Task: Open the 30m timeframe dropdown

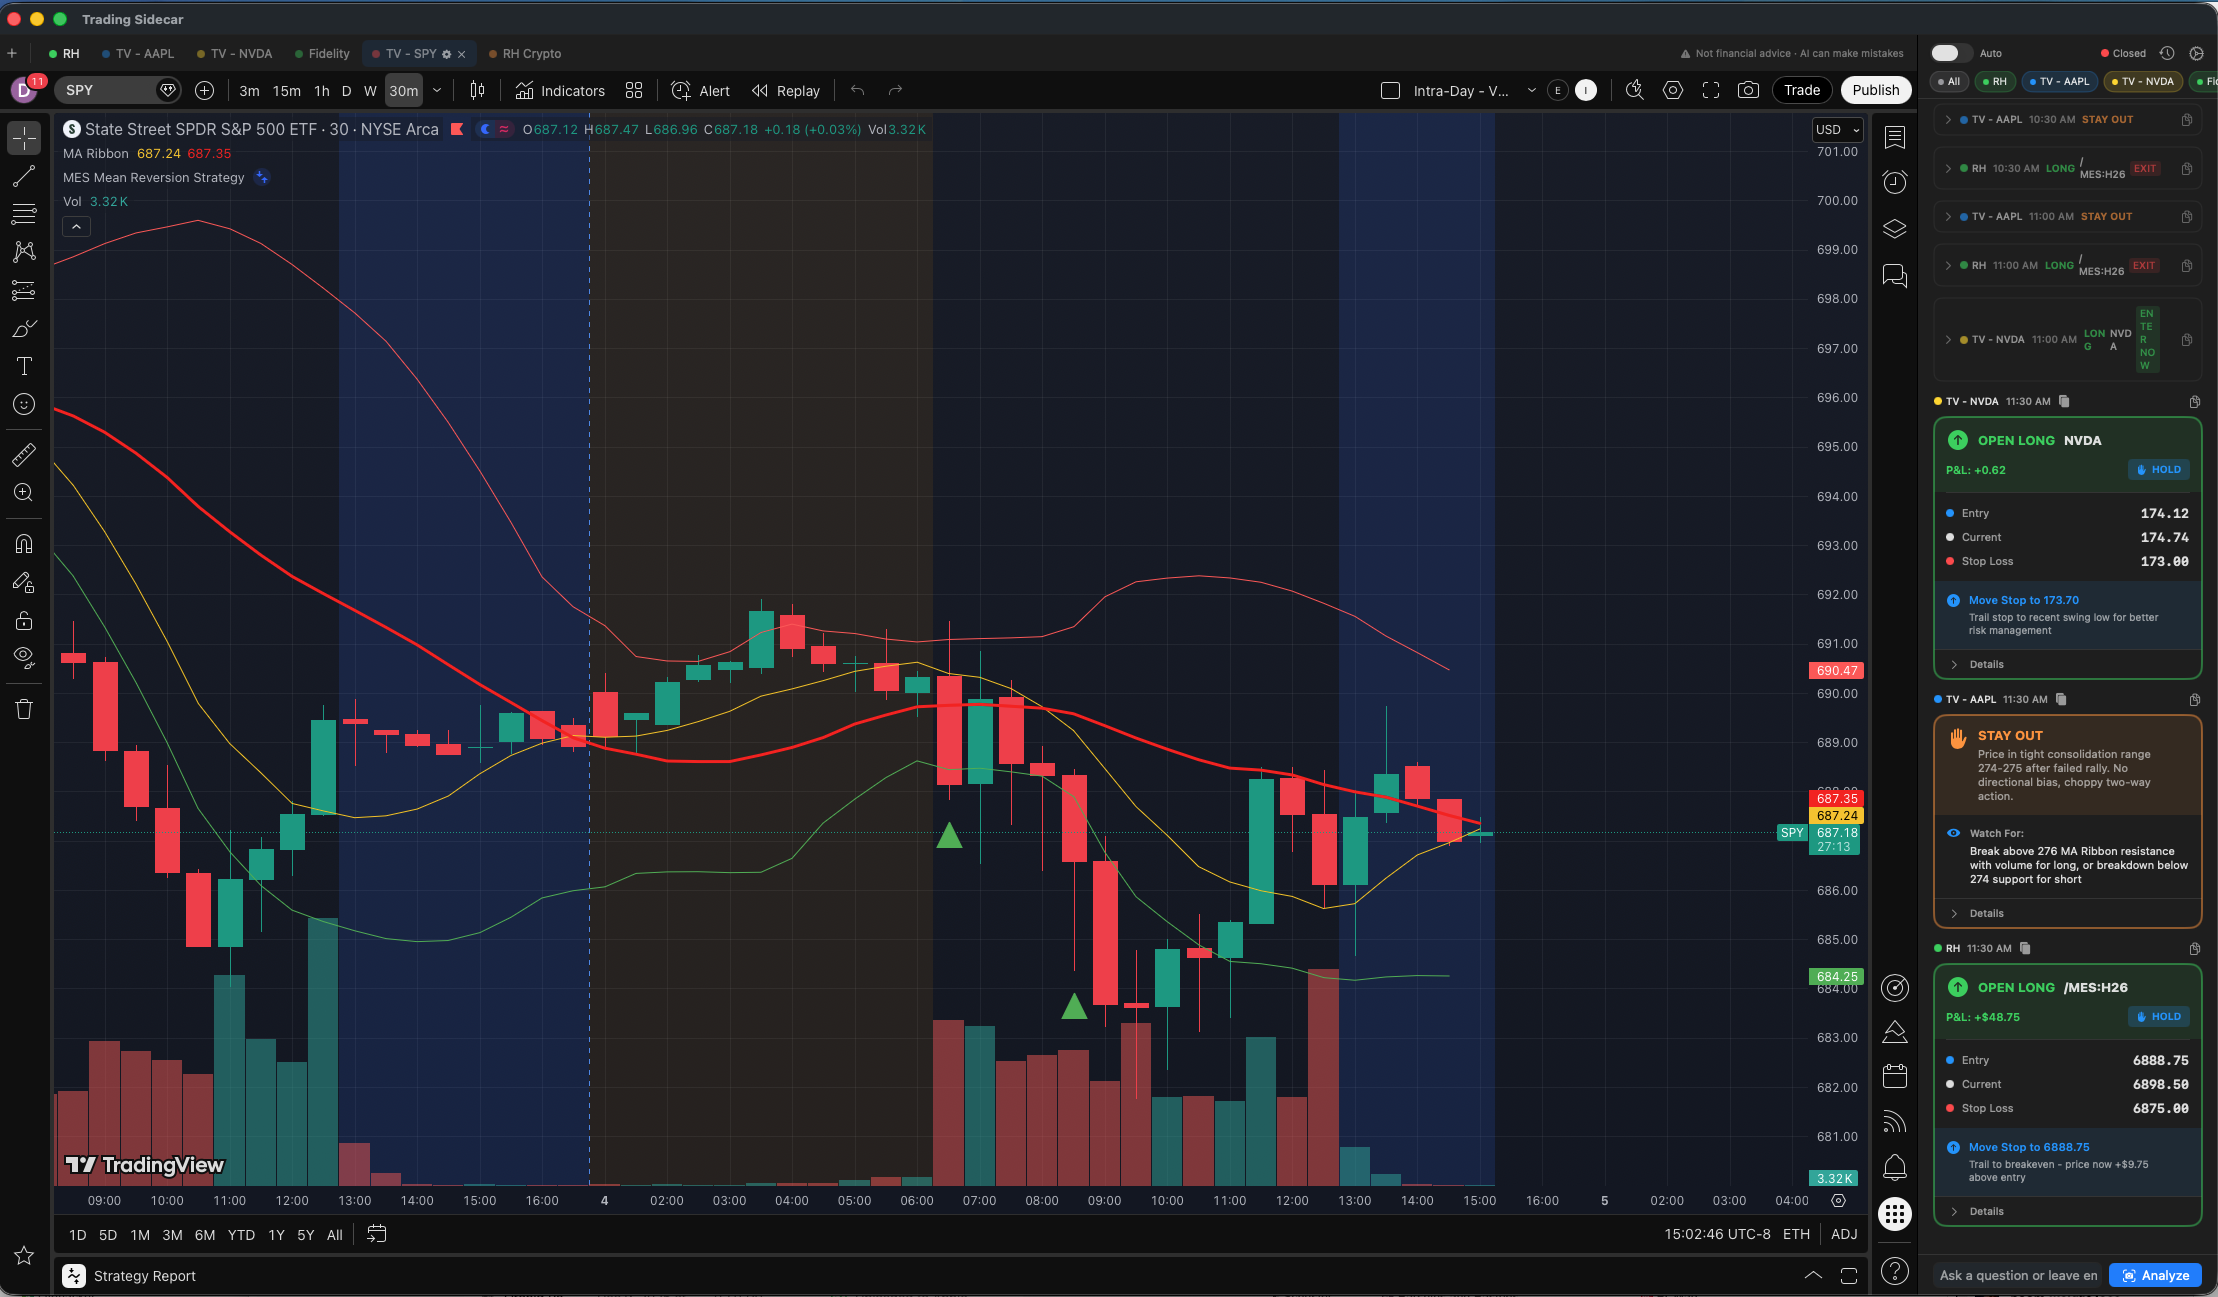Action: point(437,90)
